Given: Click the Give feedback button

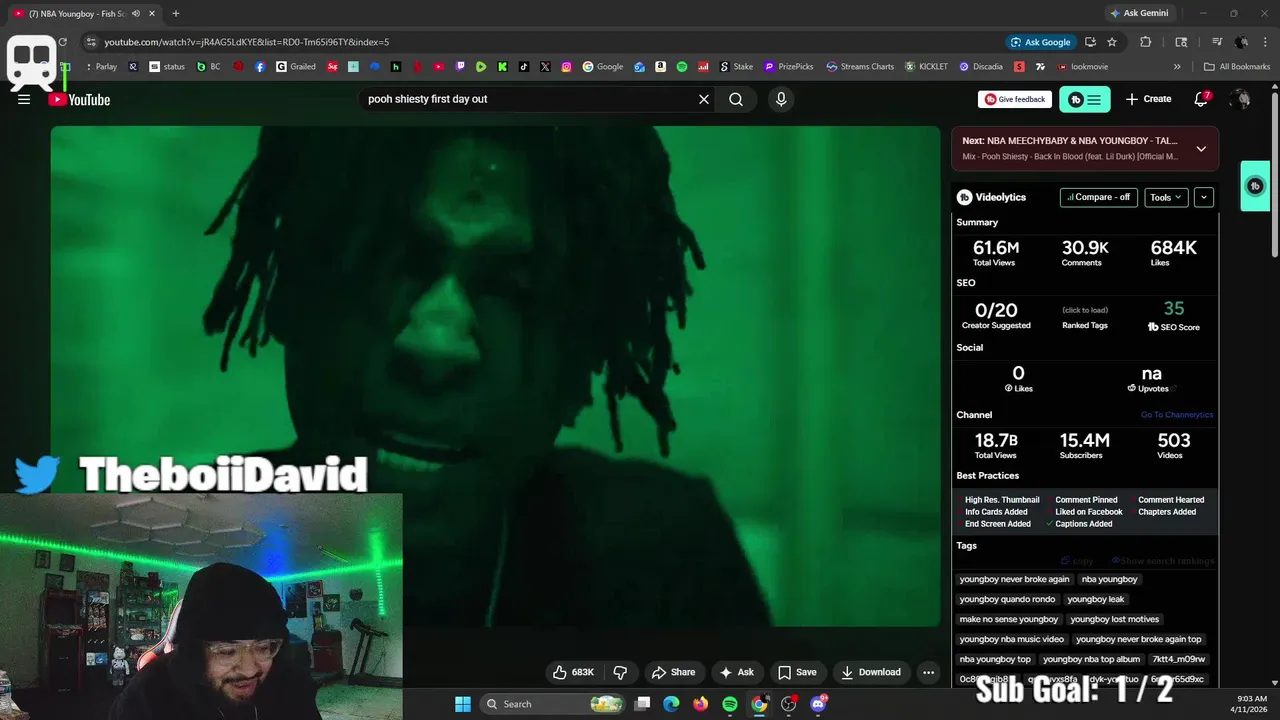Looking at the screenshot, I should point(1015,99).
